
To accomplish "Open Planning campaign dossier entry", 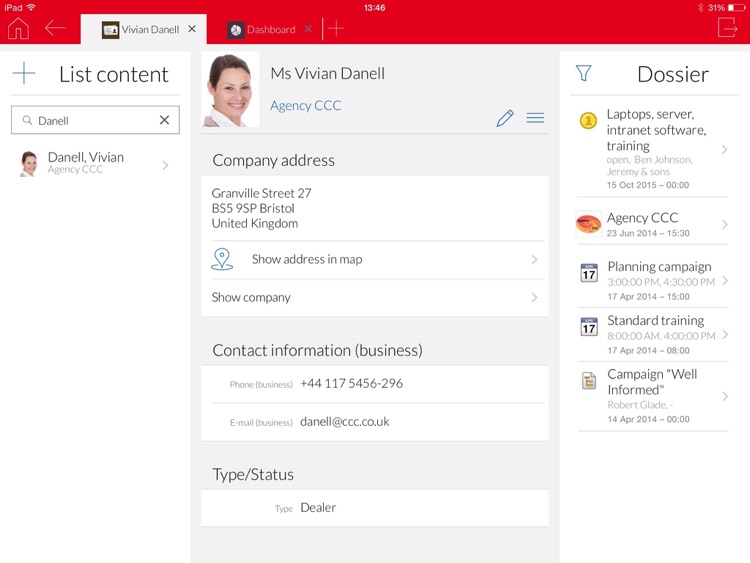I will (653, 280).
